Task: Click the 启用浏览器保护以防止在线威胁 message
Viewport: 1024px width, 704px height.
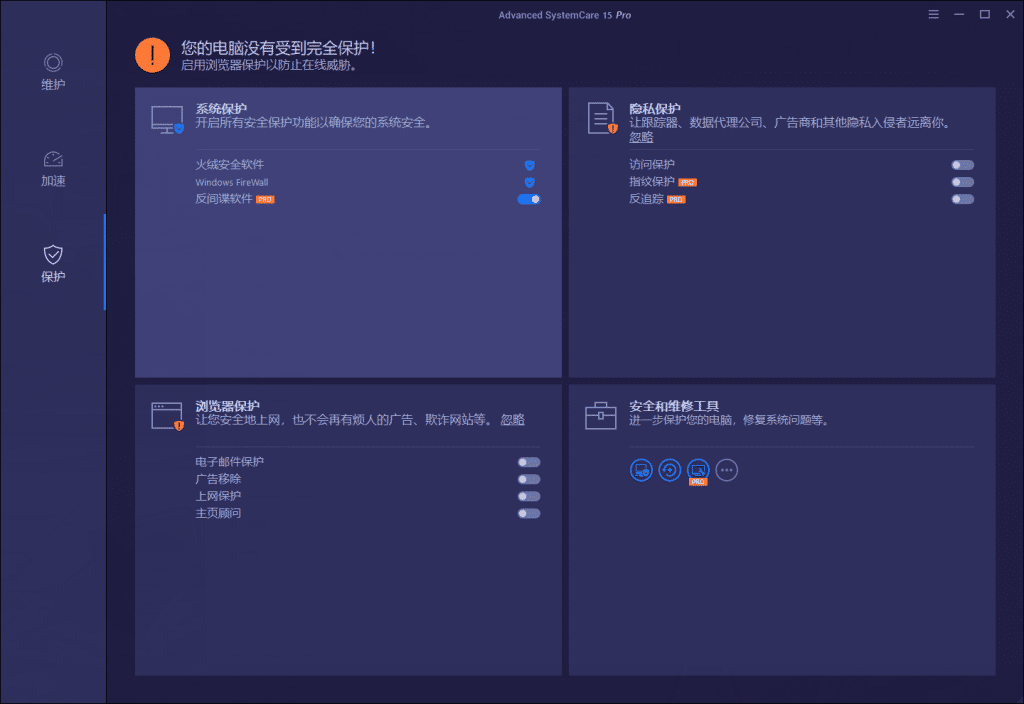Action: click(x=270, y=65)
